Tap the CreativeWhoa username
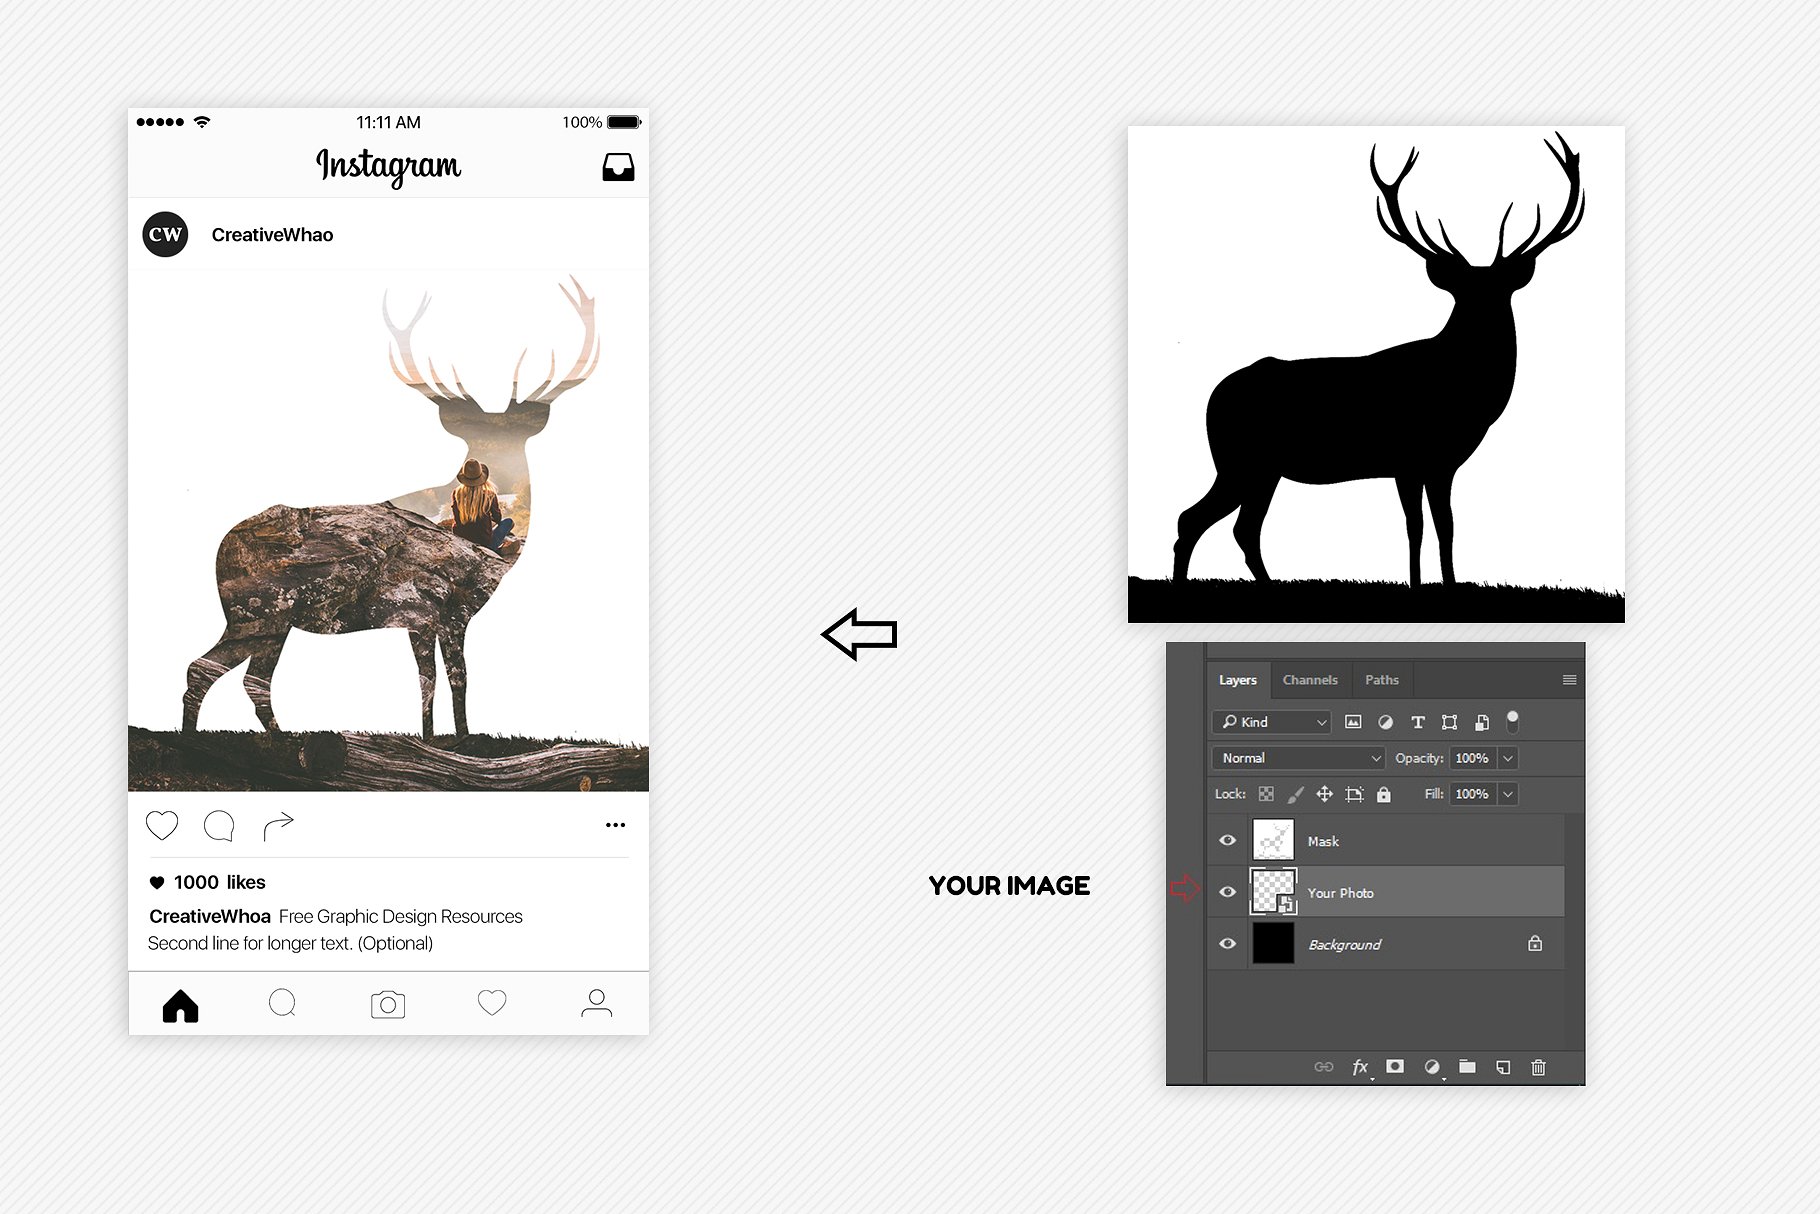 tap(272, 233)
